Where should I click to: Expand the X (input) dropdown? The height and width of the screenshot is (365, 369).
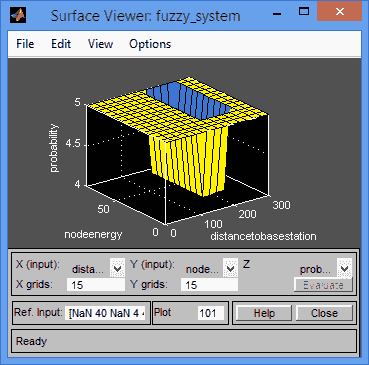(117, 268)
